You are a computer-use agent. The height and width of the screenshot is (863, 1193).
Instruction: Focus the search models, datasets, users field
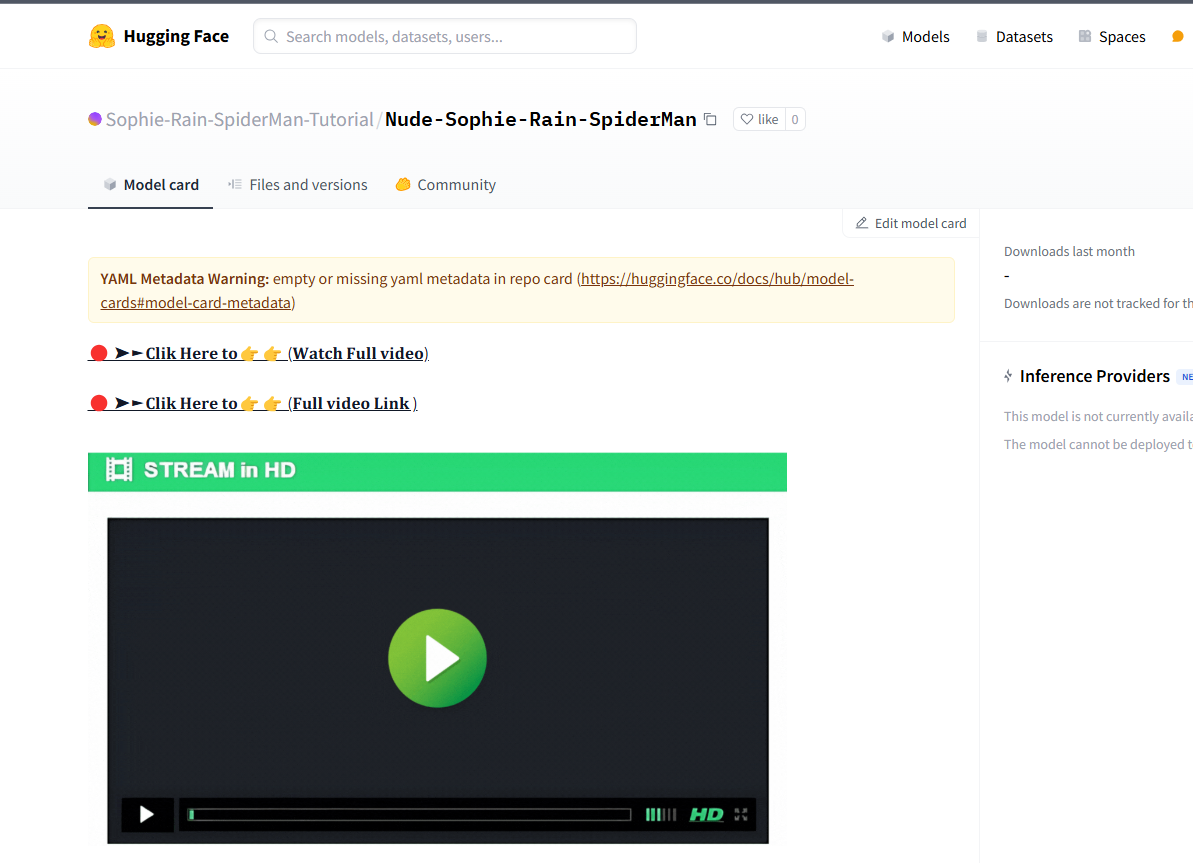(x=444, y=37)
